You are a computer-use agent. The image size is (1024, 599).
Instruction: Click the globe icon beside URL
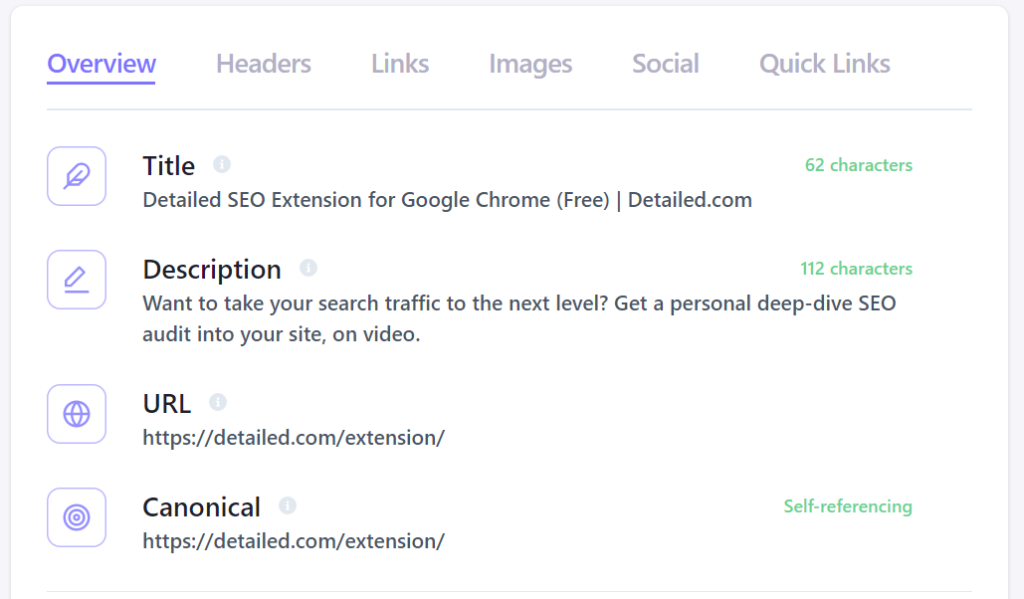tap(76, 413)
